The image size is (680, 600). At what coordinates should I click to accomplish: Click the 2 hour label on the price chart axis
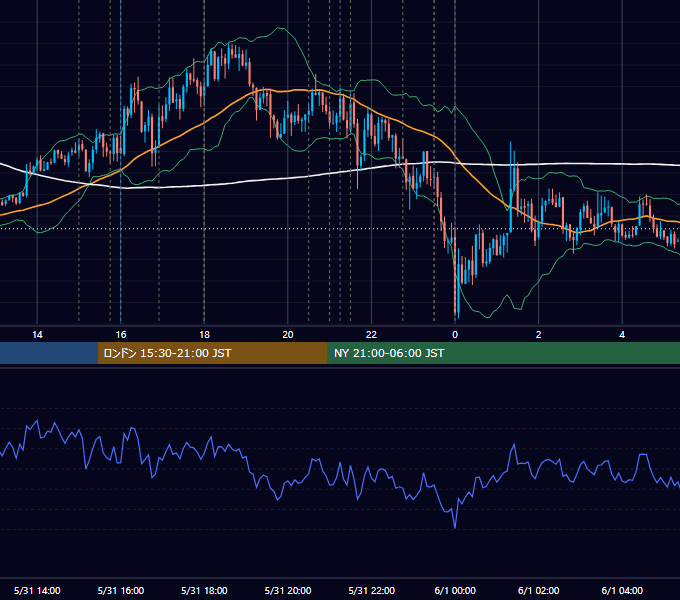(x=539, y=335)
